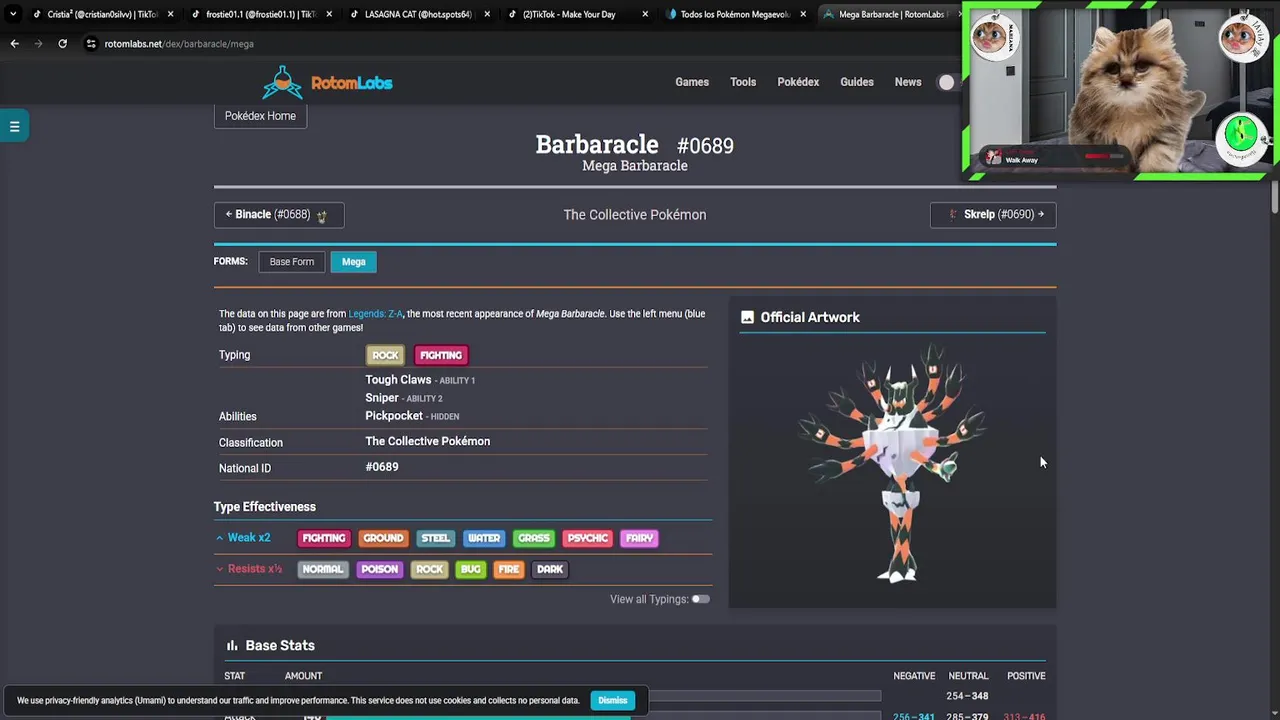1280x720 pixels.
Task: Click the BUG resistance badge
Action: pos(470,569)
